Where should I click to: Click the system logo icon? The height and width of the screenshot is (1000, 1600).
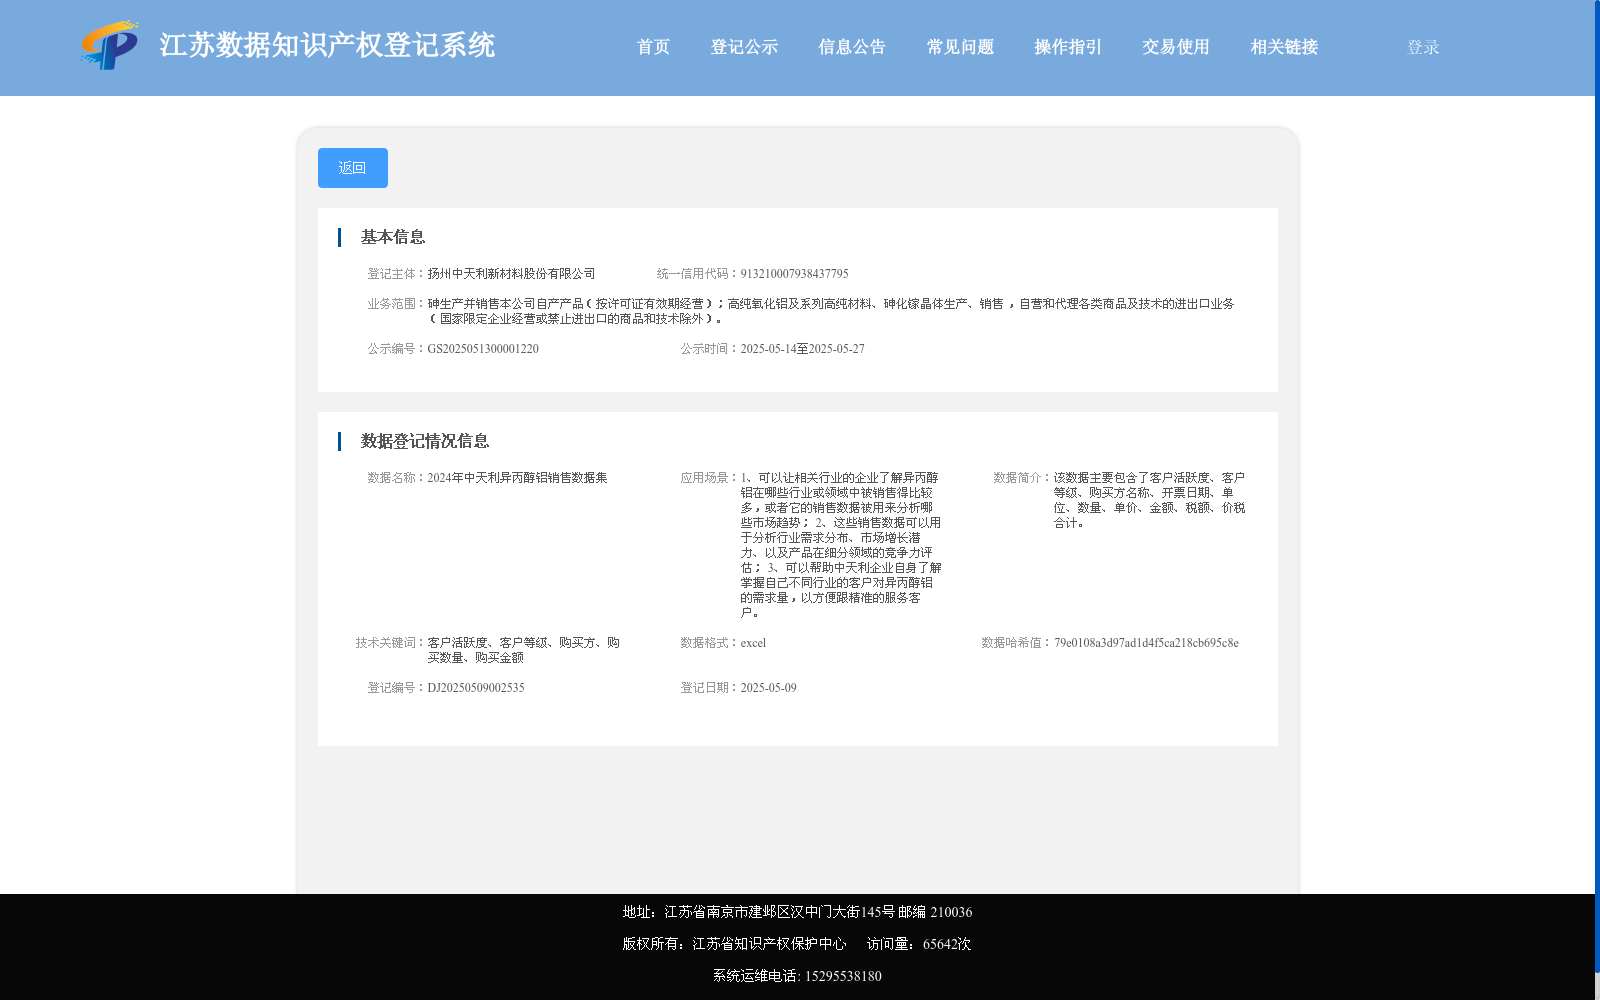click(110, 45)
